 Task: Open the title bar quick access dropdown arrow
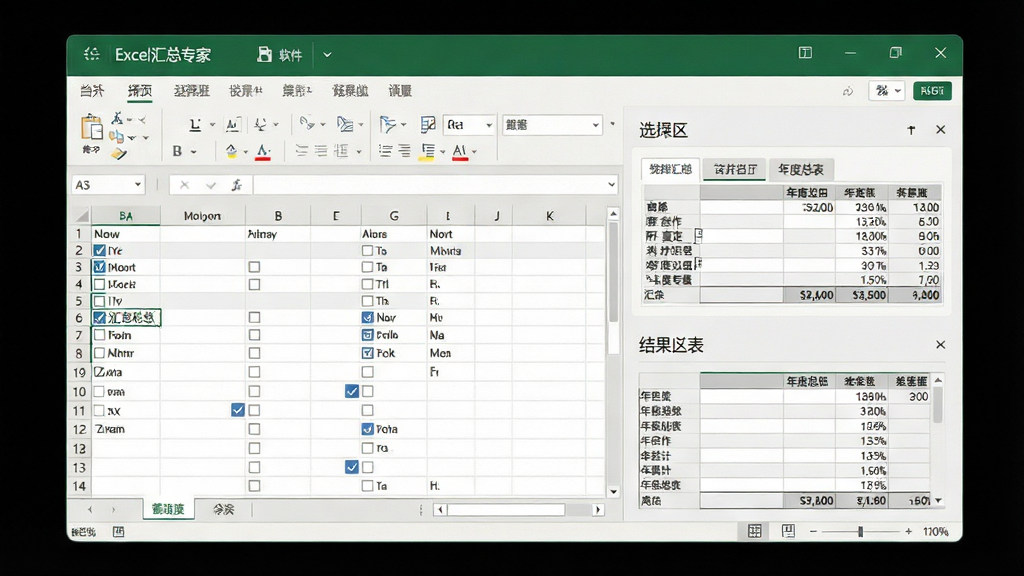pyautogui.click(x=327, y=55)
